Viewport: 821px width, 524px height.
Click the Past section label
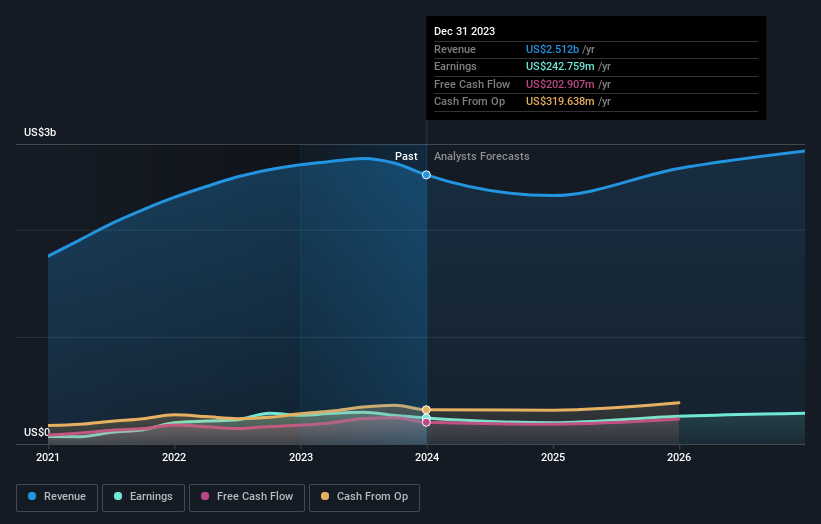406,156
